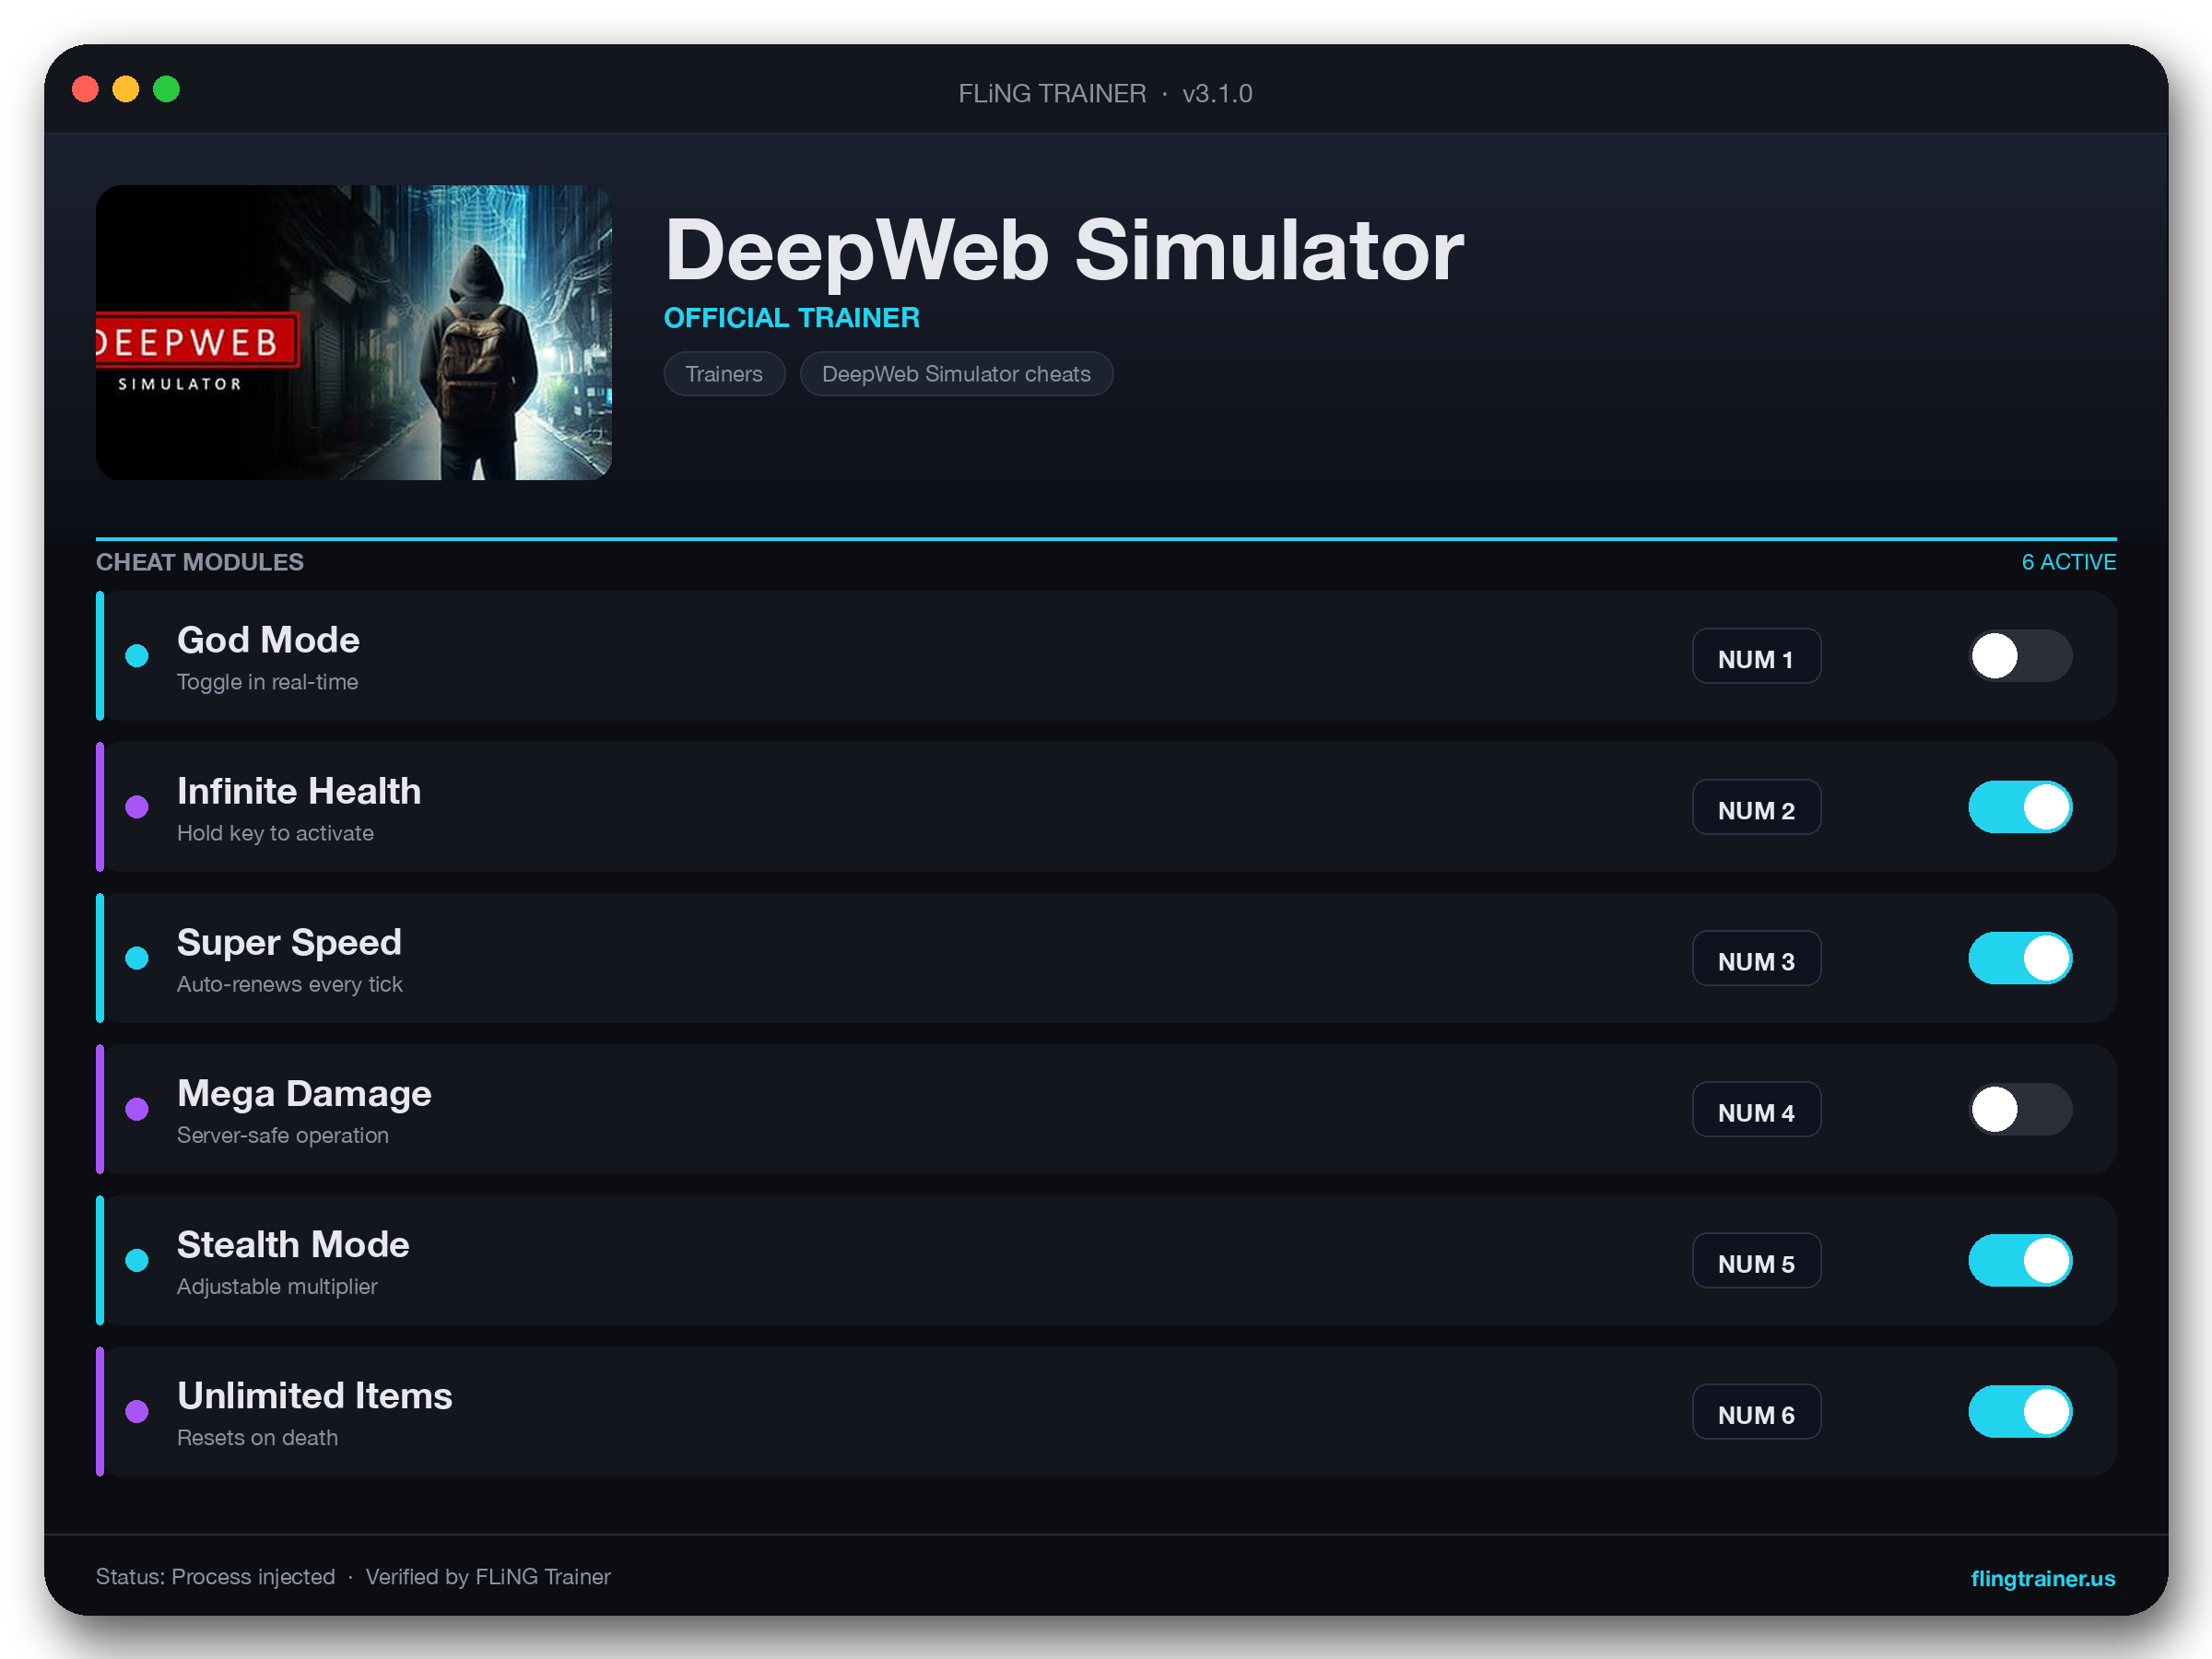Maximize the window with the green button

point(166,90)
